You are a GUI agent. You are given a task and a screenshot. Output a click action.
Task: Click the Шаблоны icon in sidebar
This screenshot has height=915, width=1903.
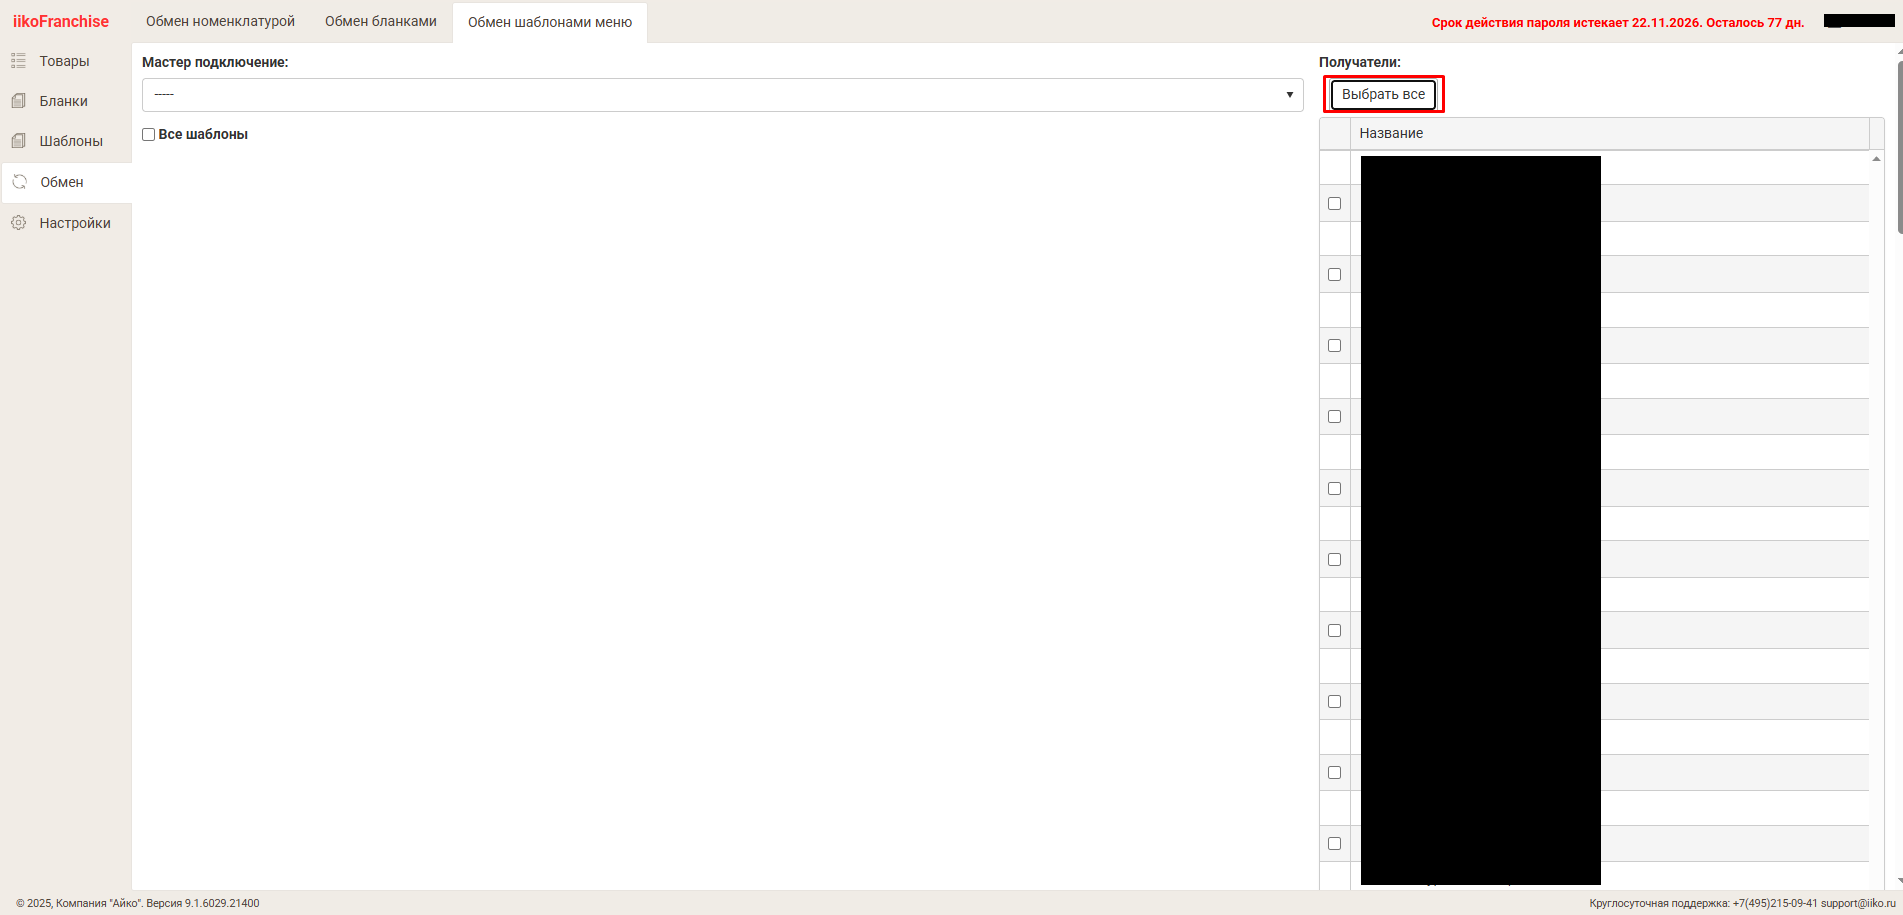[x=18, y=141]
